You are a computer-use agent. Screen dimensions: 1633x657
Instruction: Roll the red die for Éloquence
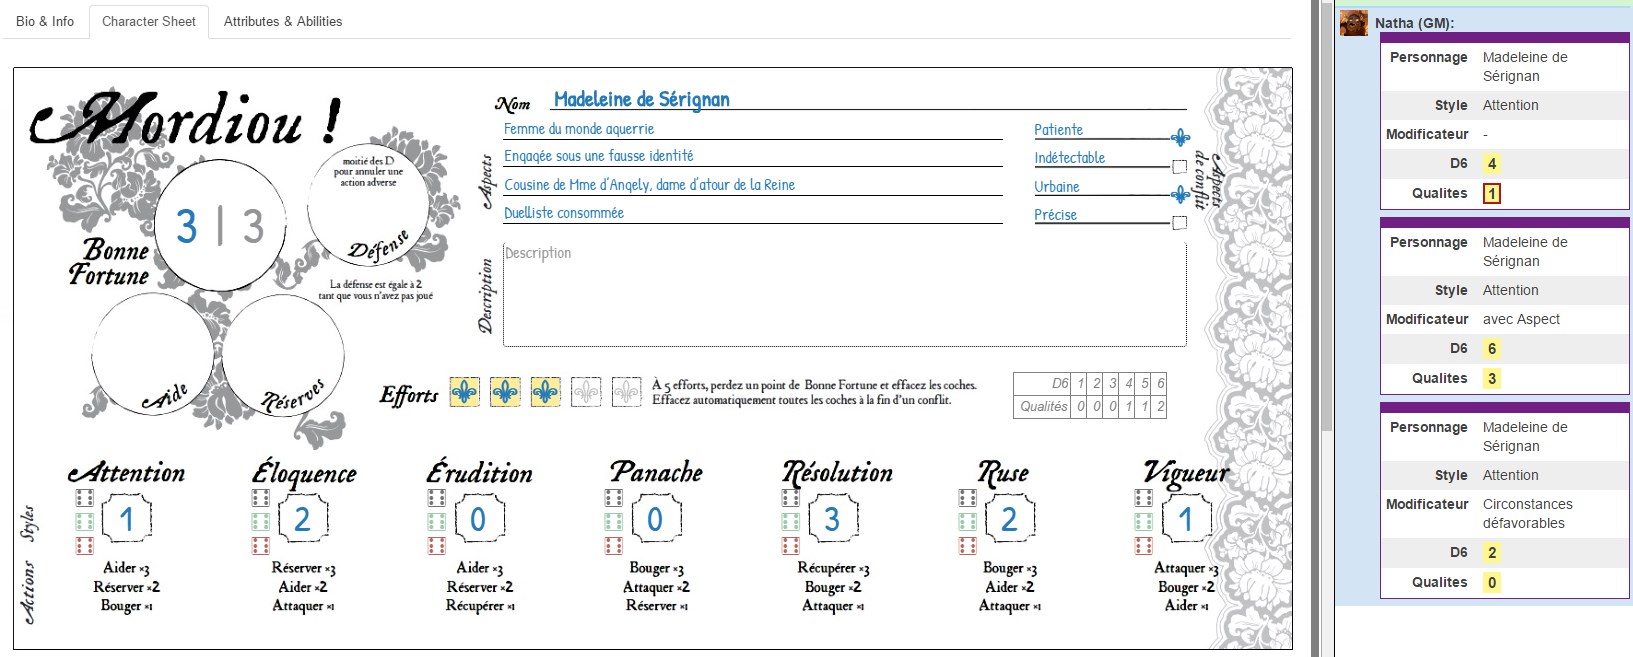(x=260, y=546)
